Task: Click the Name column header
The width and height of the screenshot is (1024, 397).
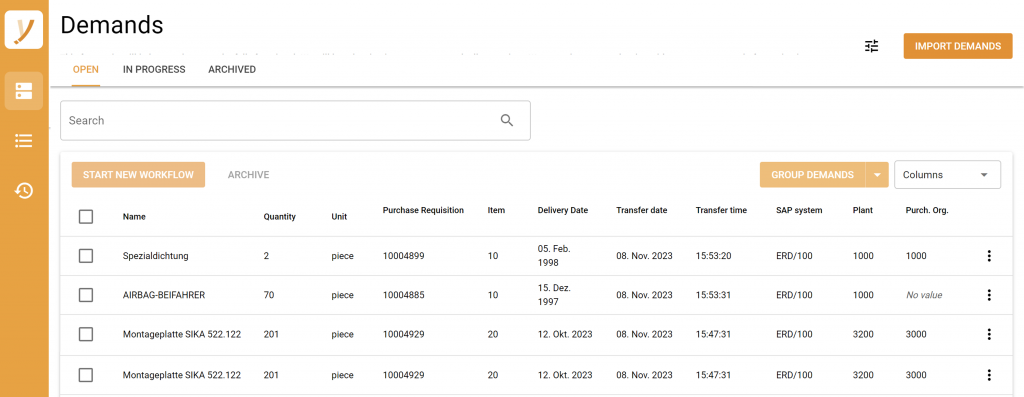Action: pos(134,217)
